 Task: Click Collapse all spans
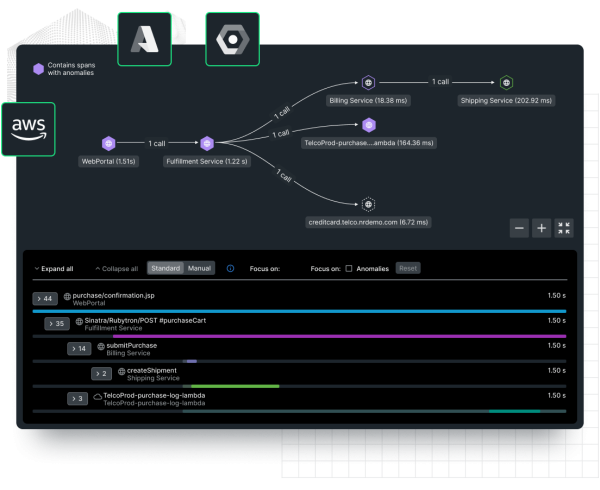116,268
